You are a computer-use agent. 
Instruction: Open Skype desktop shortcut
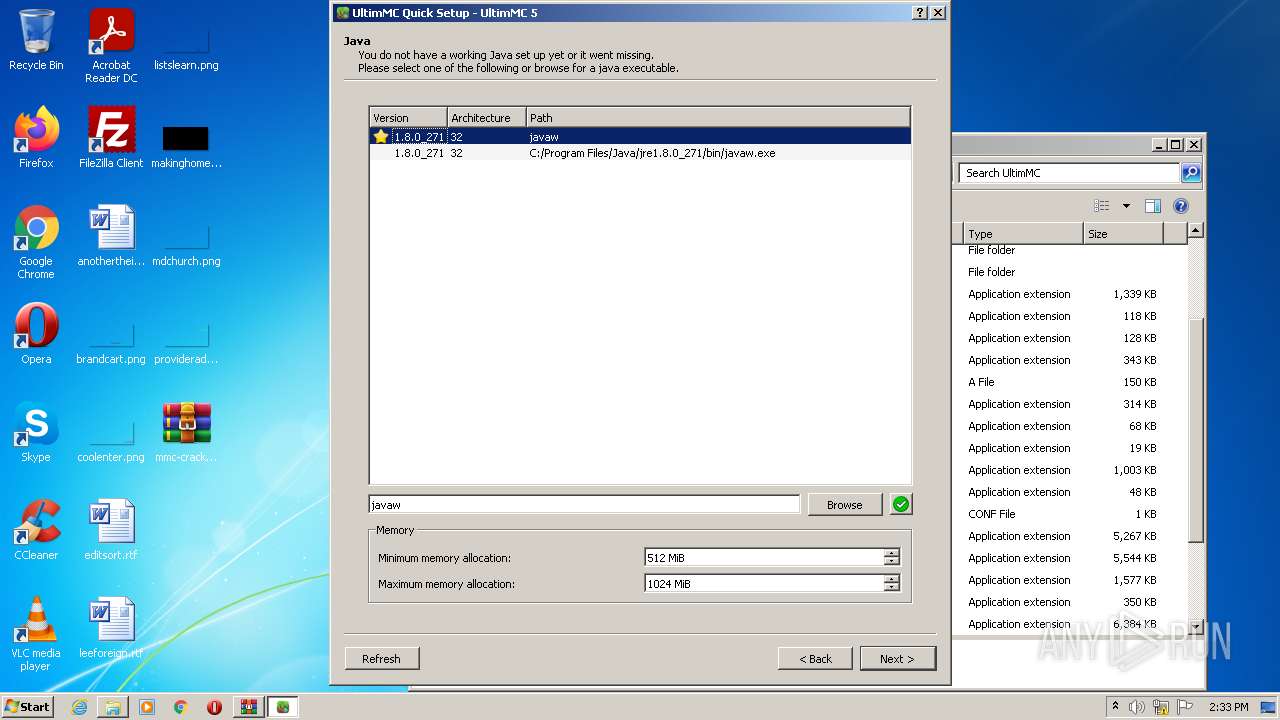click(36, 432)
